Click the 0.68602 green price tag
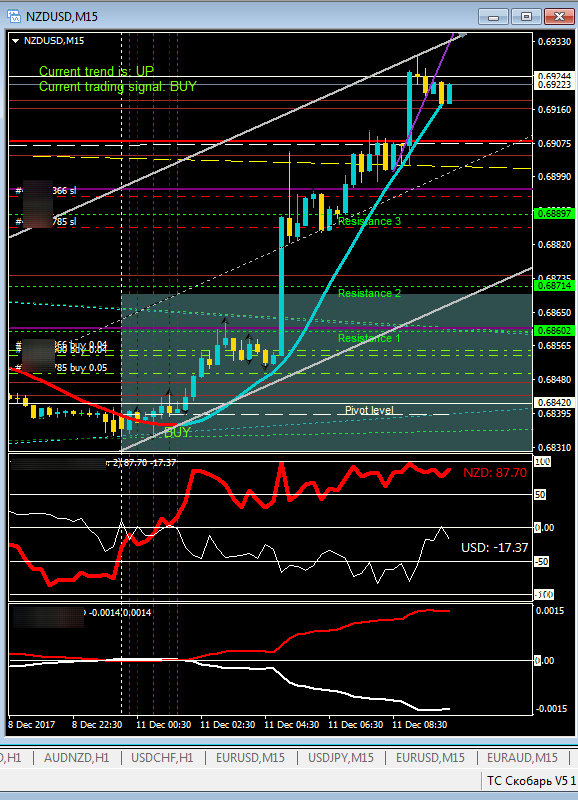The height and width of the screenshot is (800, 578). [x=553, y=331]
